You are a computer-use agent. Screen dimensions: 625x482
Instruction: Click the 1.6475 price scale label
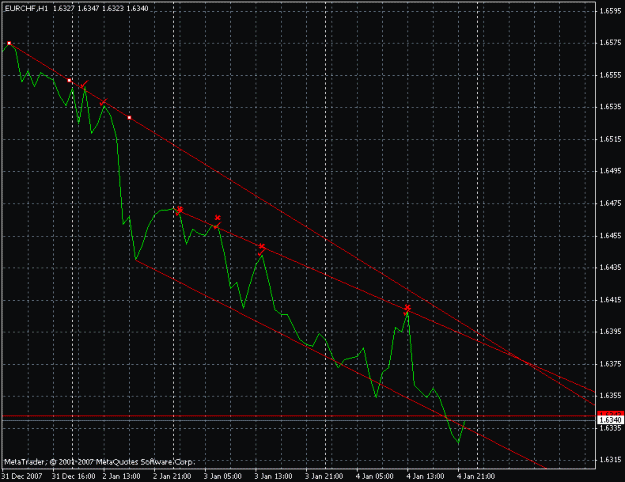610,203
